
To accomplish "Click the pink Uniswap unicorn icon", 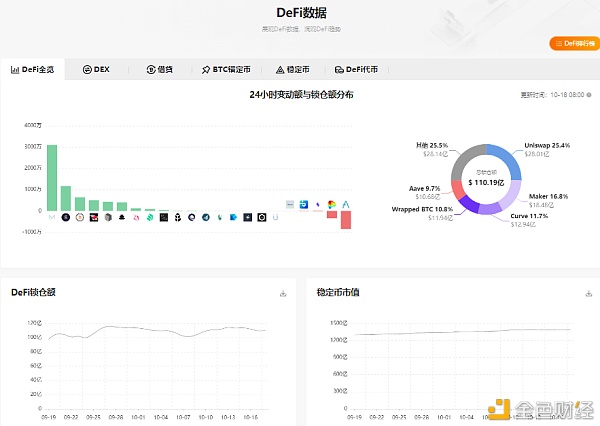I will tap(136, 217).
